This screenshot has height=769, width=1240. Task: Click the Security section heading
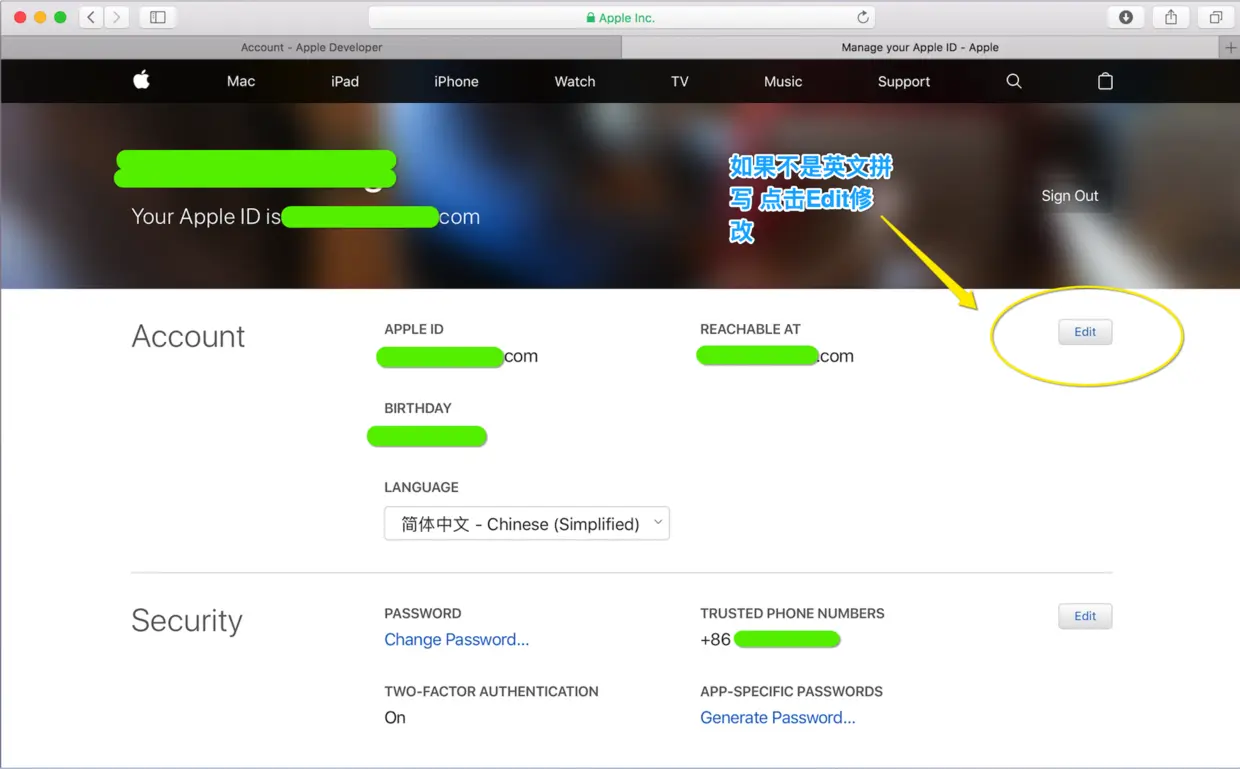pyautogui.click(x=187, y=621)
